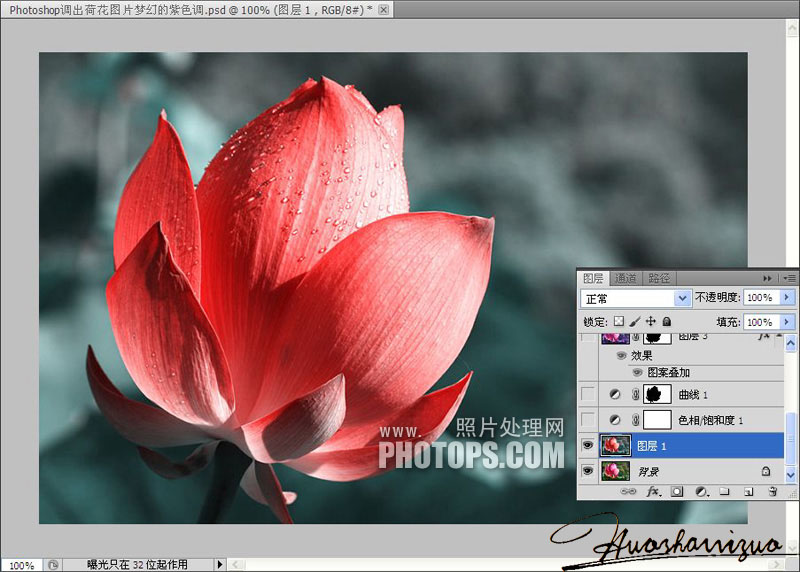Select the 图层 1 layer row
The width and height of the screenshot is (800, 572).
(681, 445)
